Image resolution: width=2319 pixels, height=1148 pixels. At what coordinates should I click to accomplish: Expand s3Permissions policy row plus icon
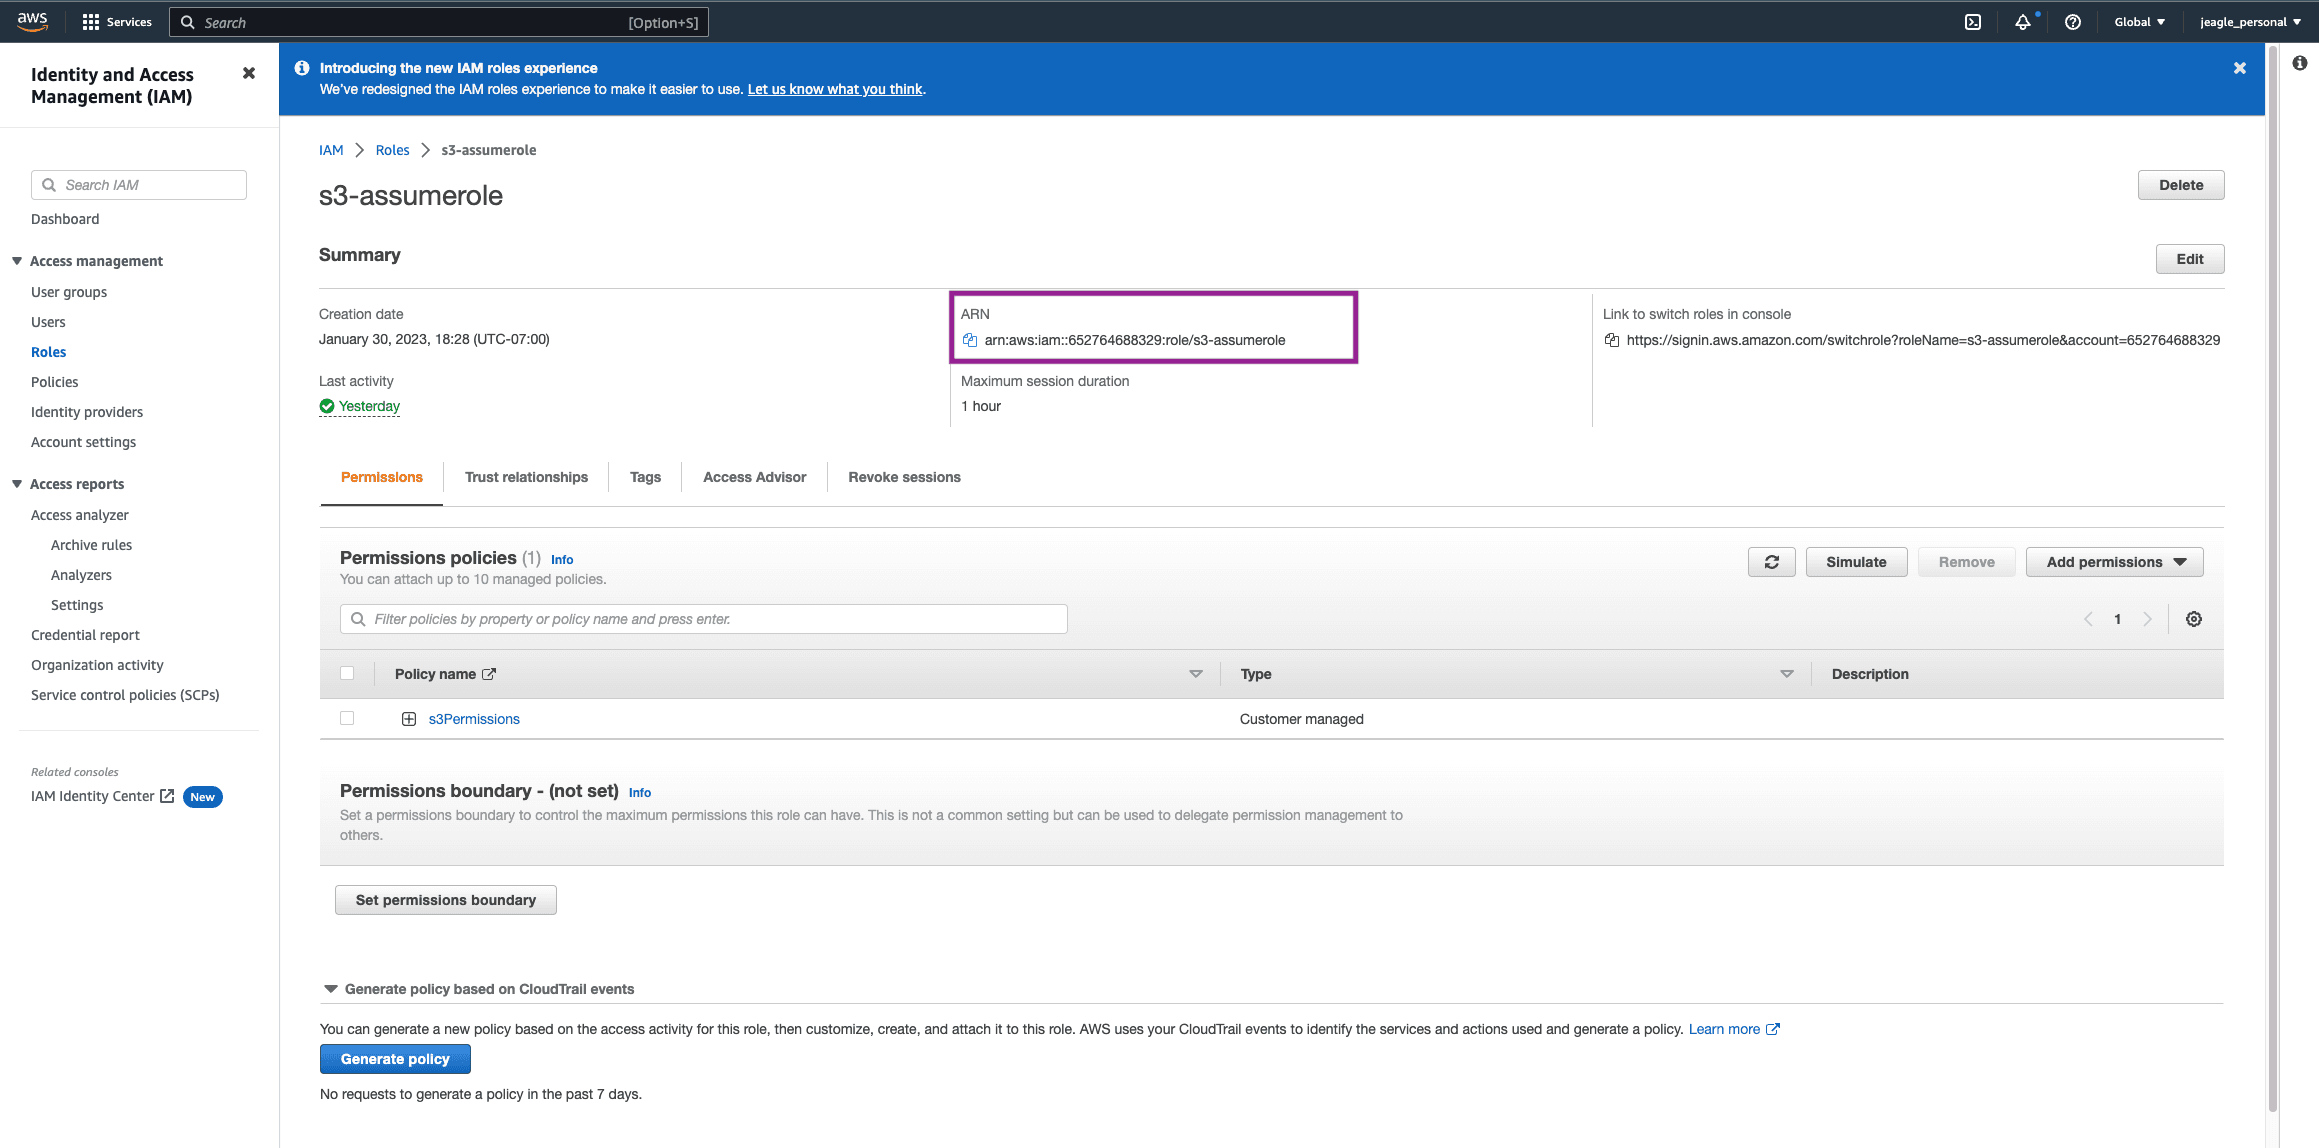(409, 719)
